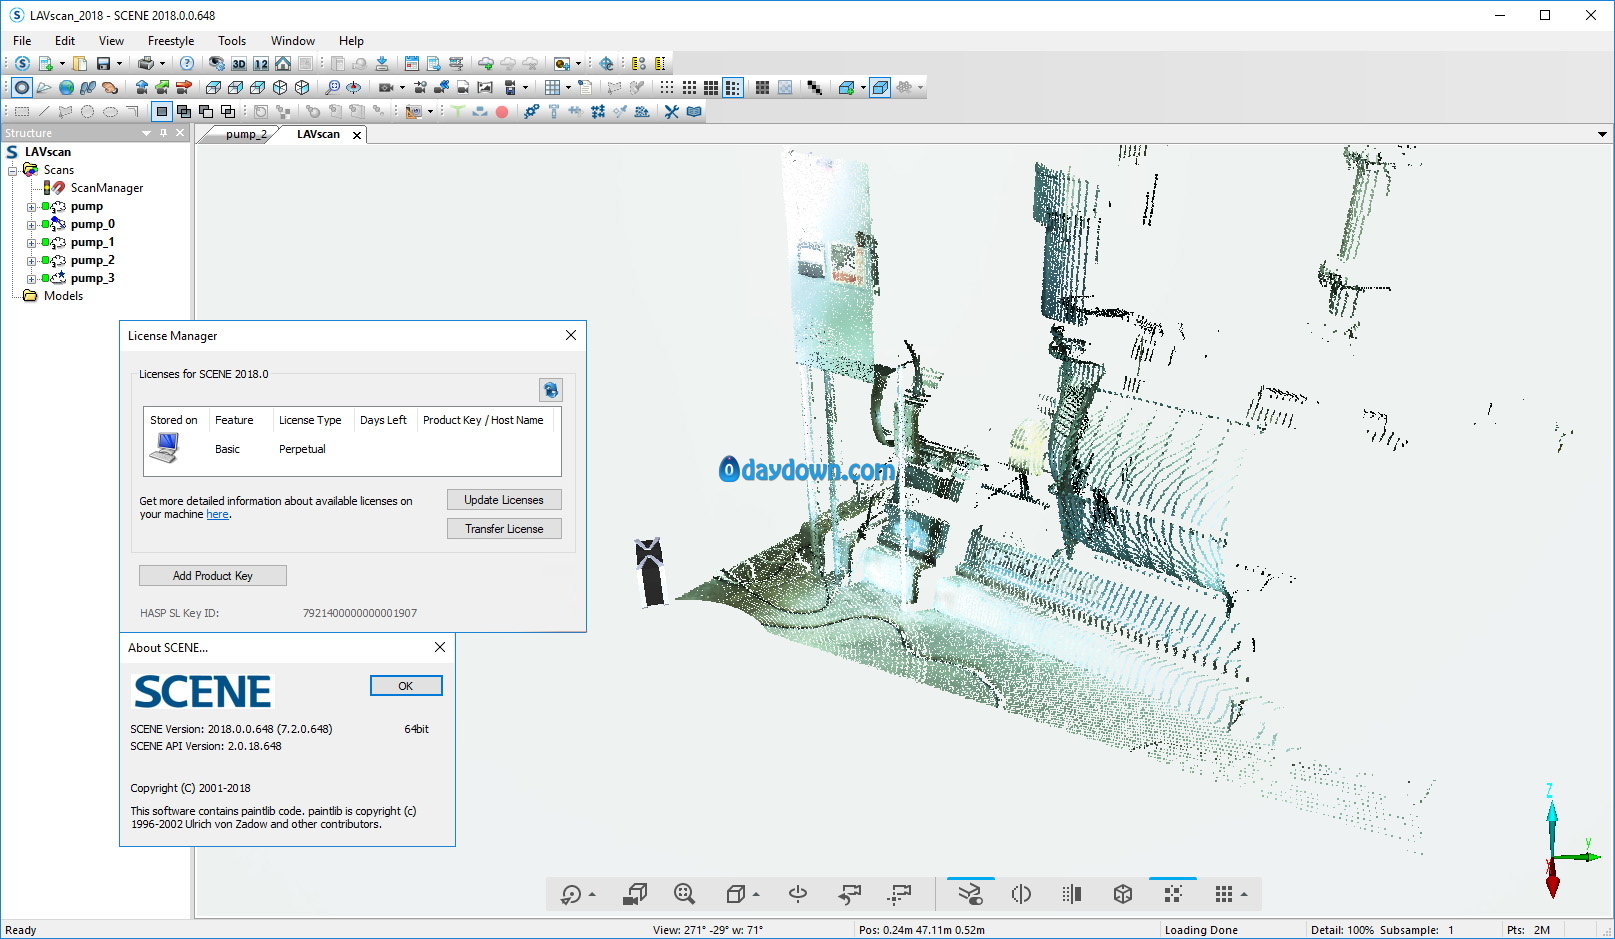Select ScanManager in Structure tree
The height and width of the screenshot is (939, 1615).
point(107,188)
